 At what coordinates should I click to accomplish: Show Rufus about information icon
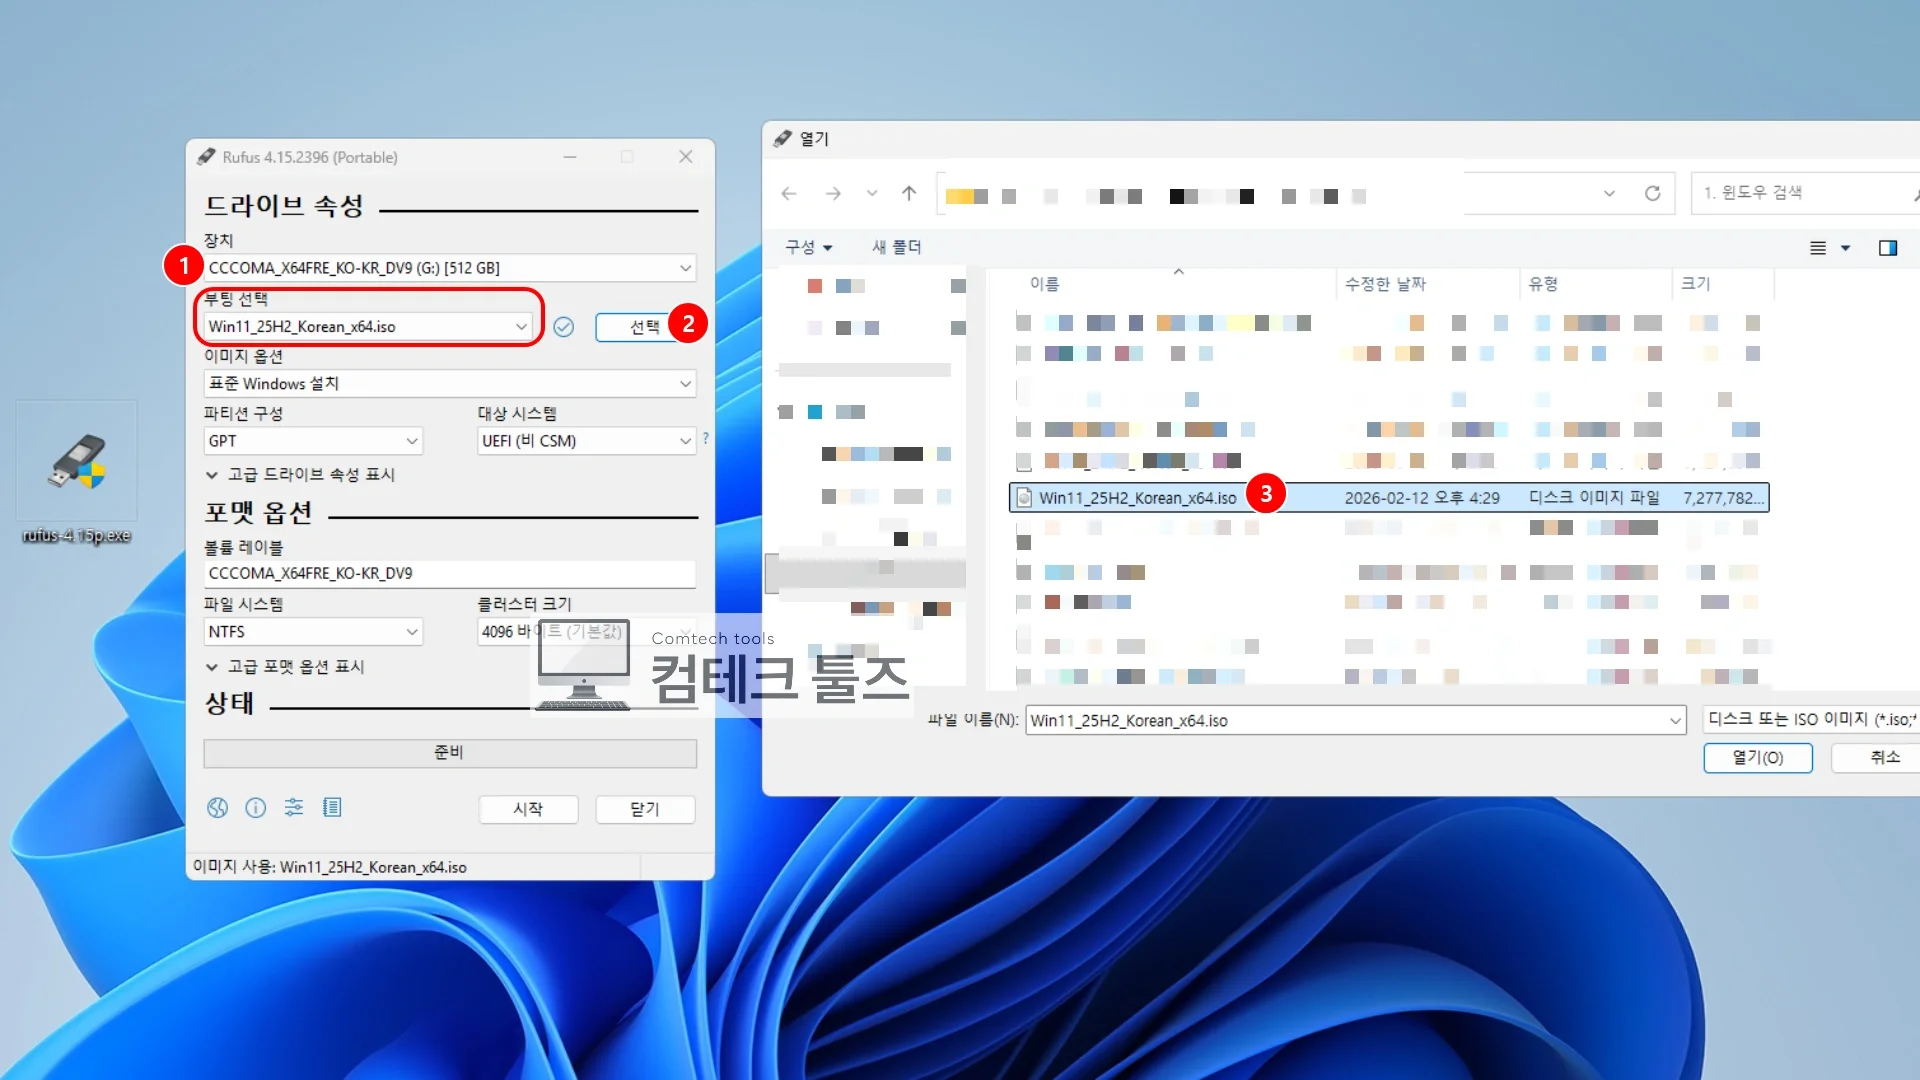tap(256, 808)
